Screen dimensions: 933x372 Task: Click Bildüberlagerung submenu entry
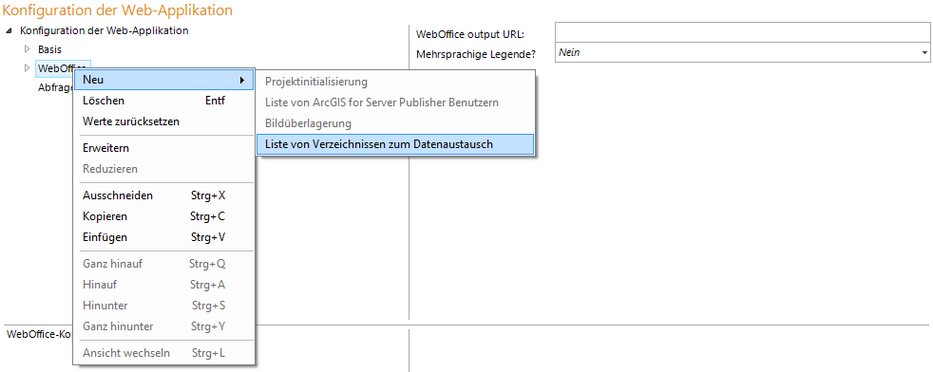(396, 123)
